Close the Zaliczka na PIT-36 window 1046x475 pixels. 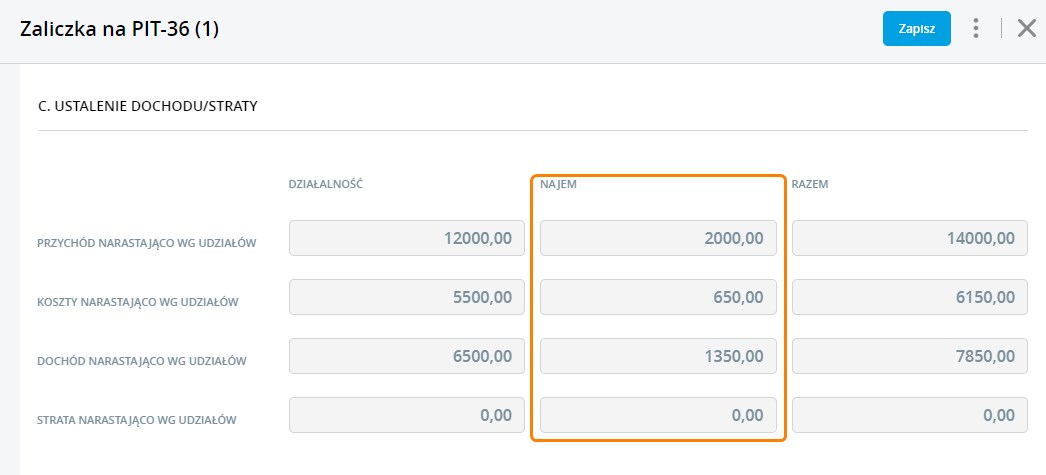pyautogui.click(x=1026, y=29)
